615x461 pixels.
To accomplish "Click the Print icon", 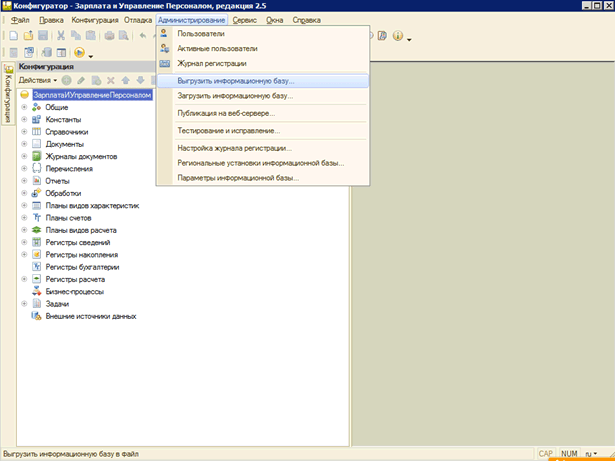I will coord(109,36).
